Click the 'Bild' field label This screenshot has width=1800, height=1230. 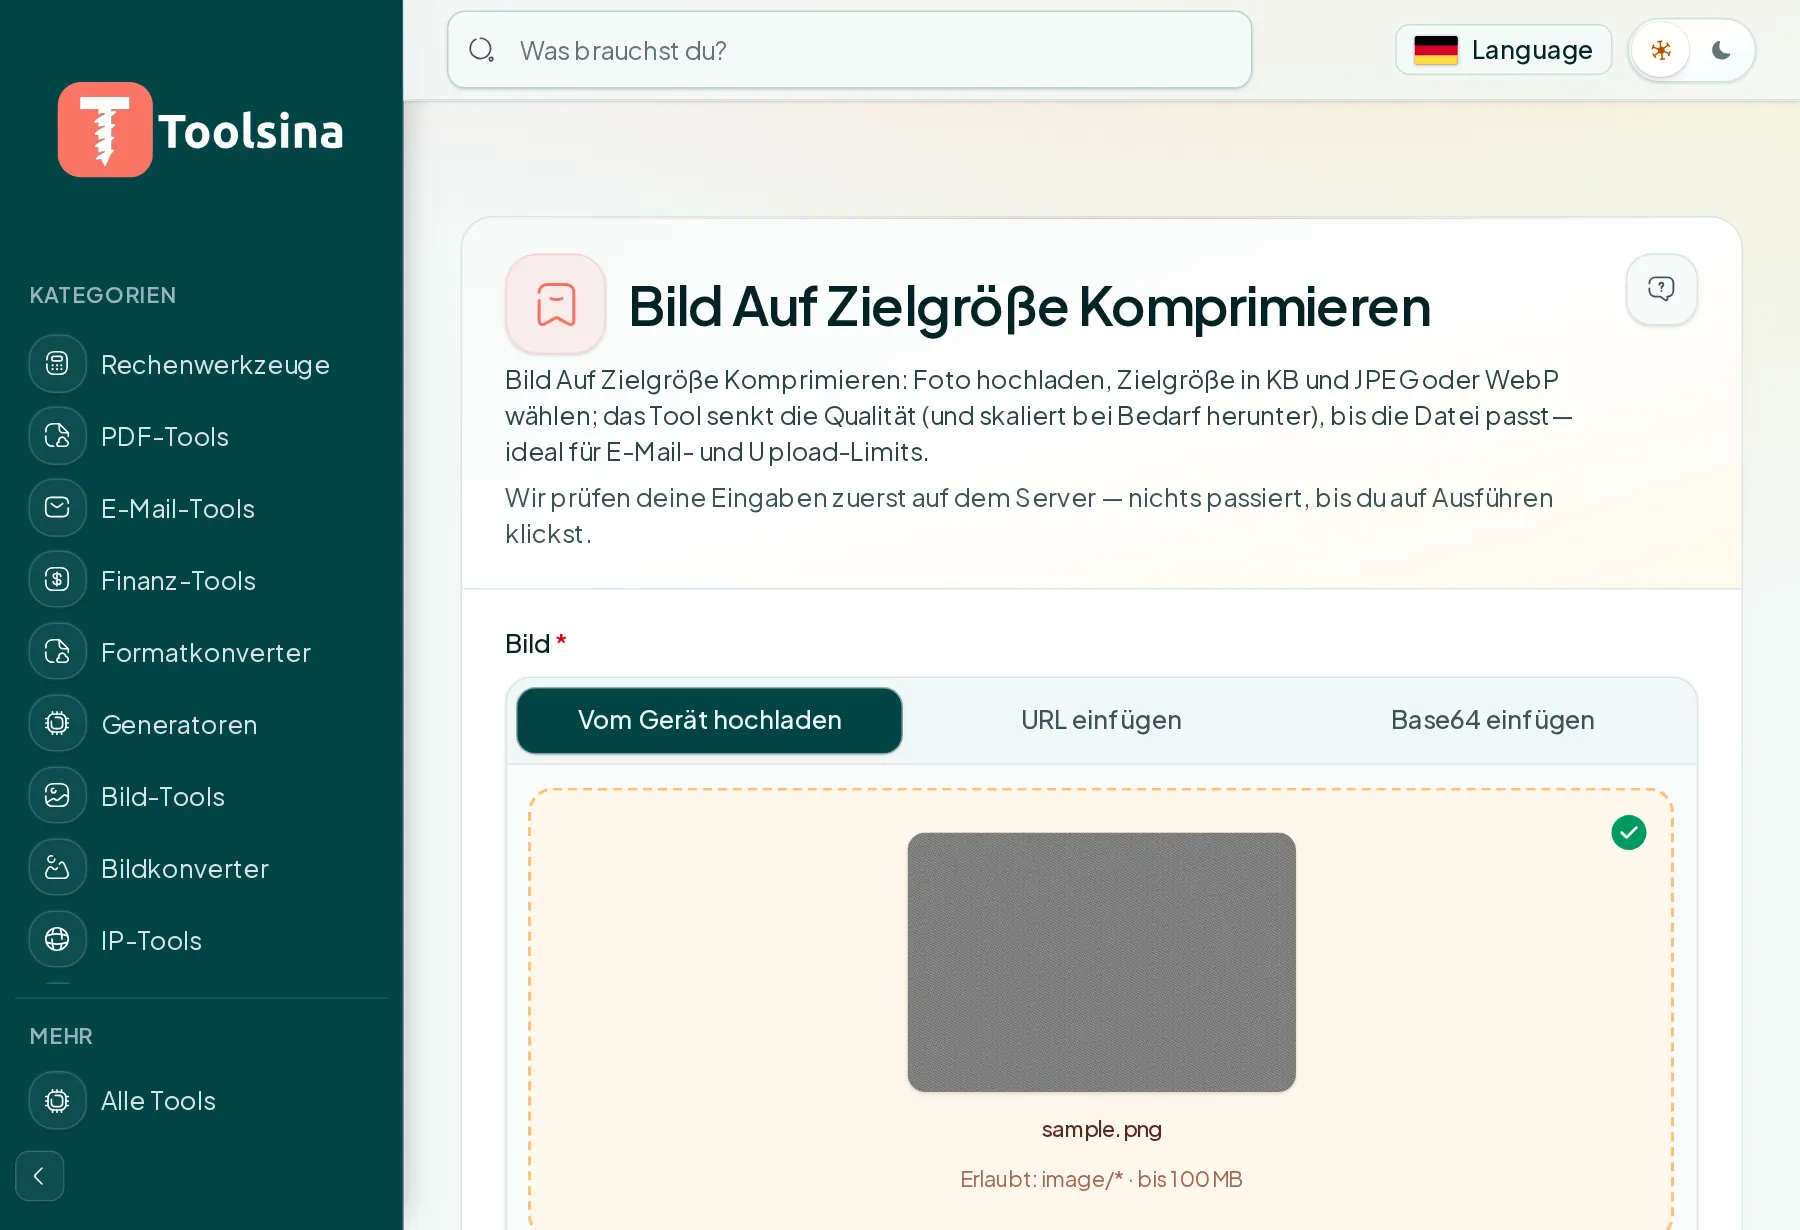pos(527,644)
